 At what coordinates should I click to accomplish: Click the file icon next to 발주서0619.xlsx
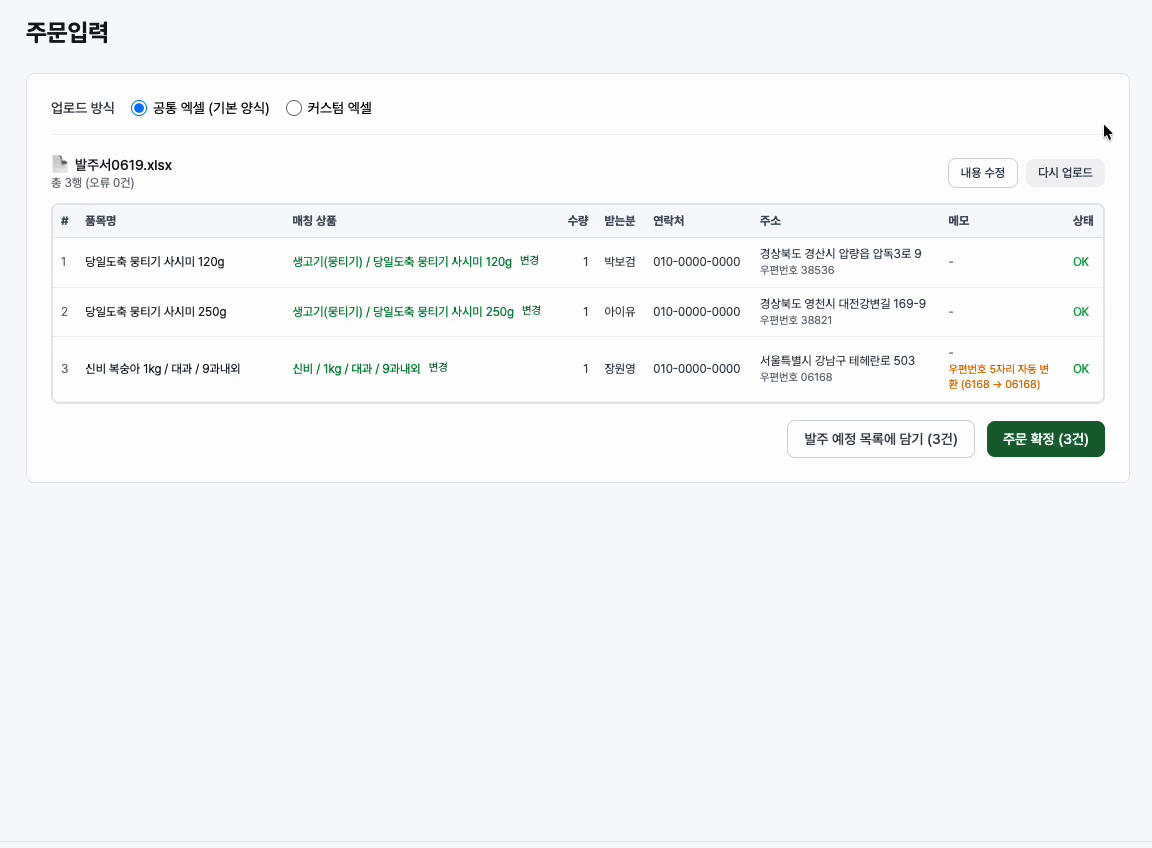60,164
